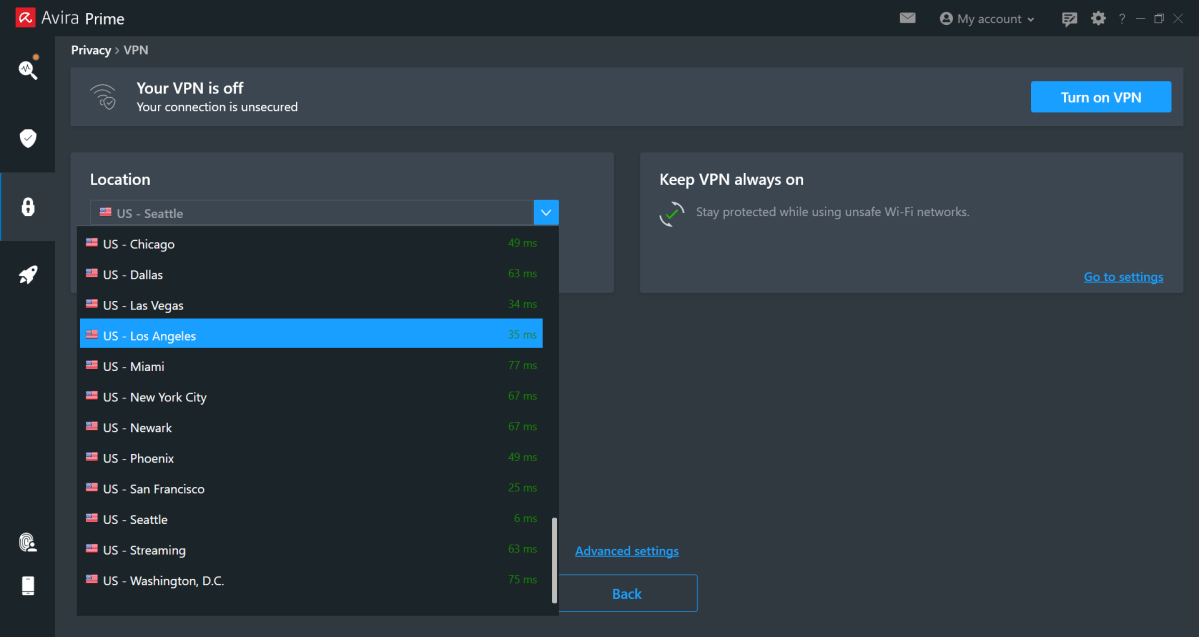Pick US - Miami server
1199x637 pixels.
[311, 366]
